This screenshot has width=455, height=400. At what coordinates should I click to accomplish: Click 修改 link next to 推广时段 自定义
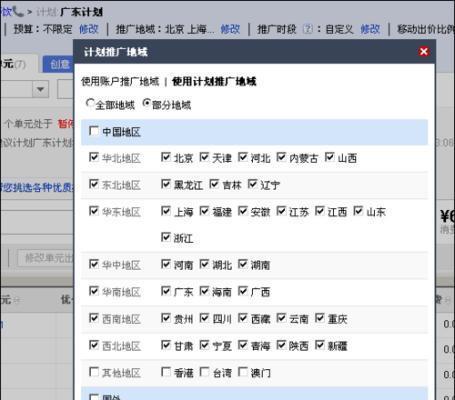[x=370, y=29]
